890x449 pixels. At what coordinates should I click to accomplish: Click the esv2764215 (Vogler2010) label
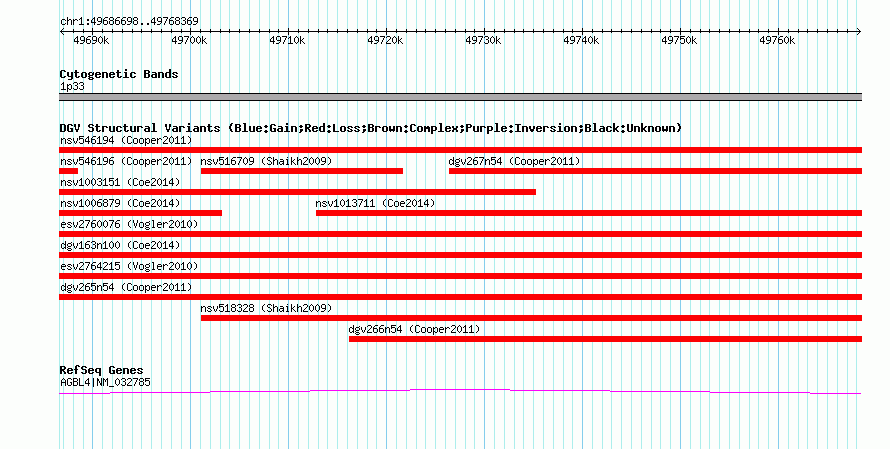(129, 266)
